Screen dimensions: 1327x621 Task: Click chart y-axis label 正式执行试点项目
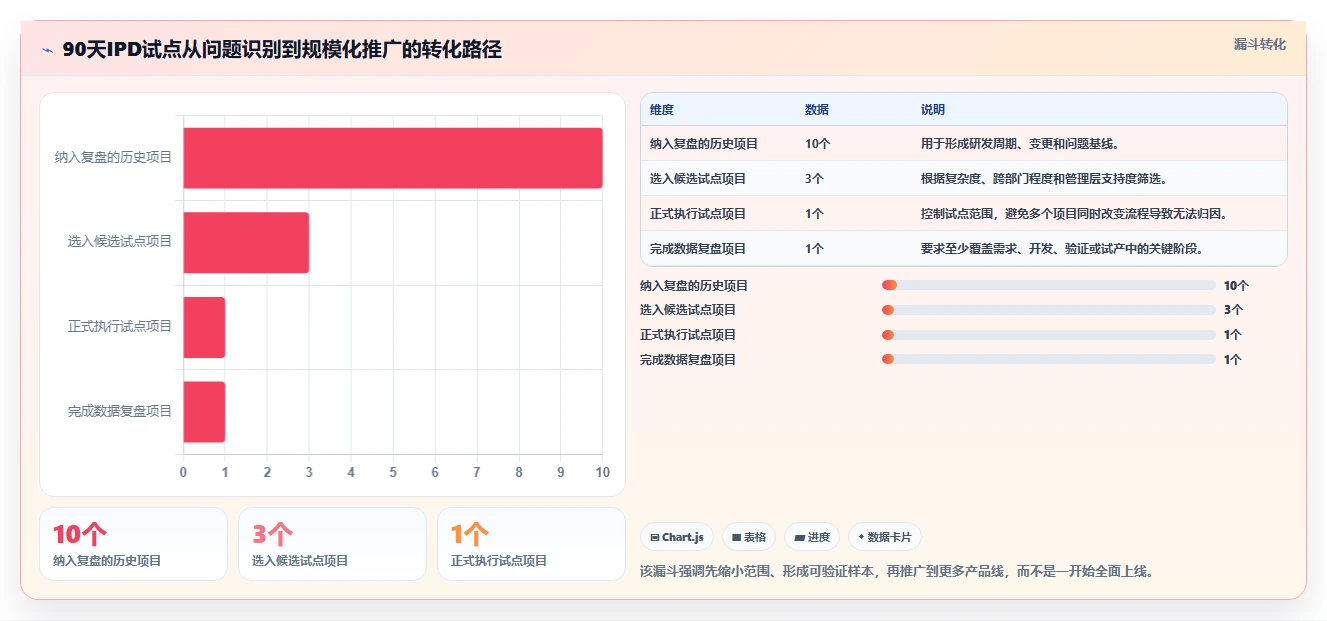[120, 326]
